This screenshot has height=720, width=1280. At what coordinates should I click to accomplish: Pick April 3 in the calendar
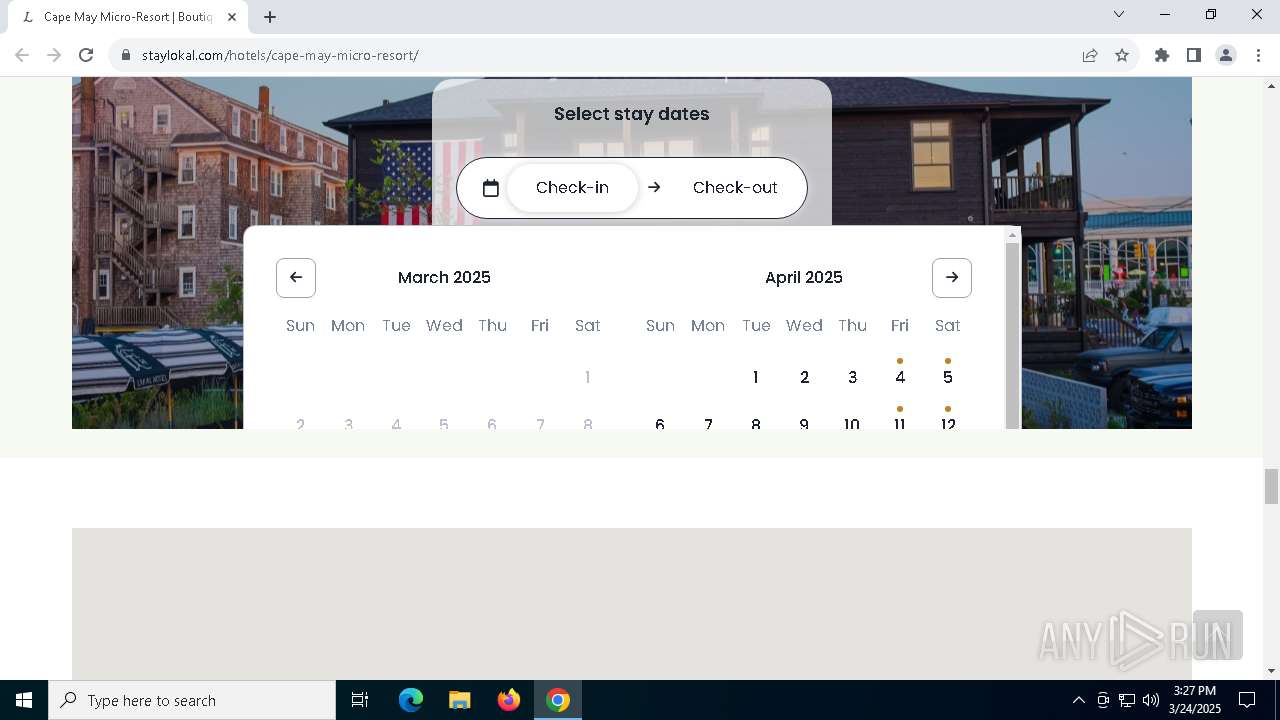click(x=852, y=377)
